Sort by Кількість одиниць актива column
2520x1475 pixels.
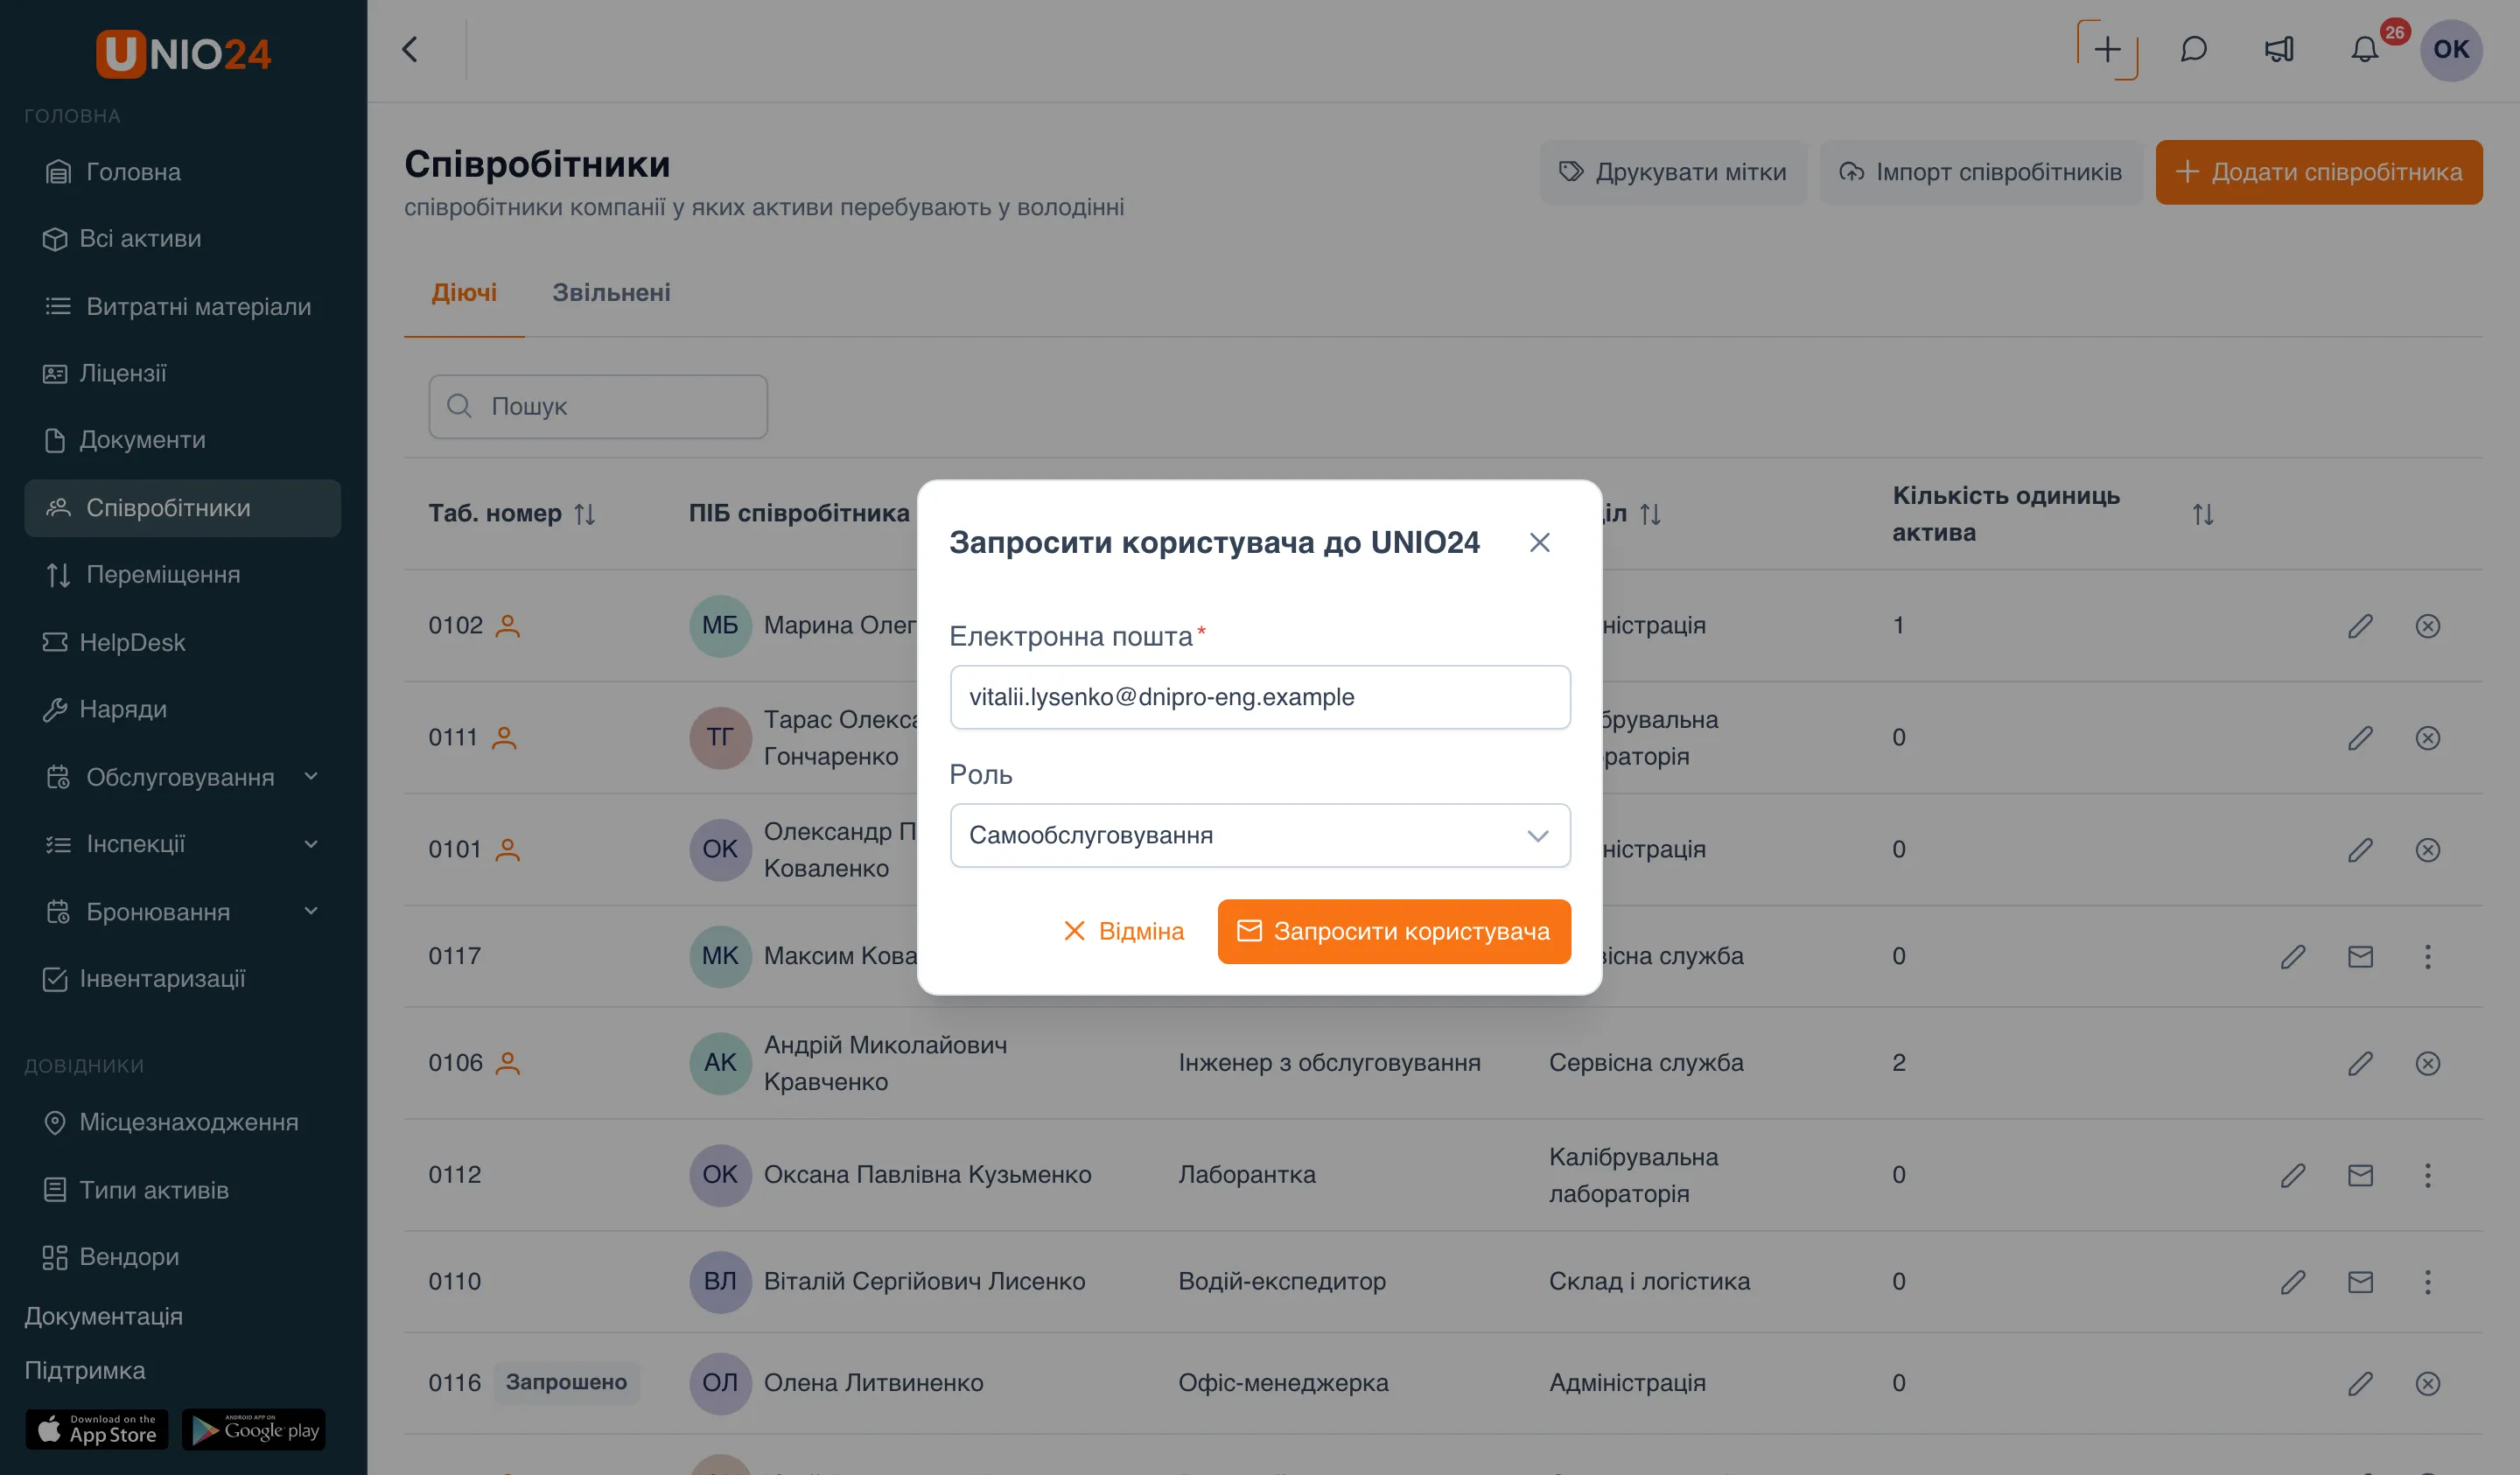coord(2203,514)
